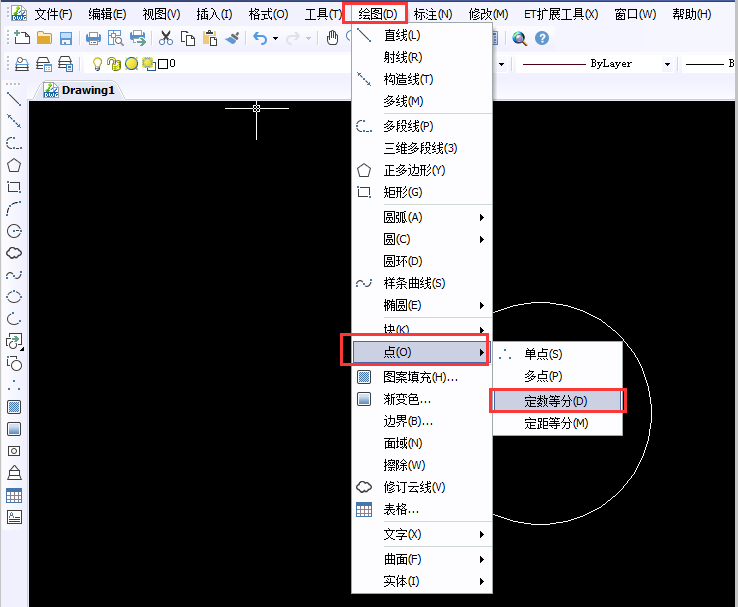
Task: Pick the Revision Cloud tool in left toolbar
Action: (14, 253)
